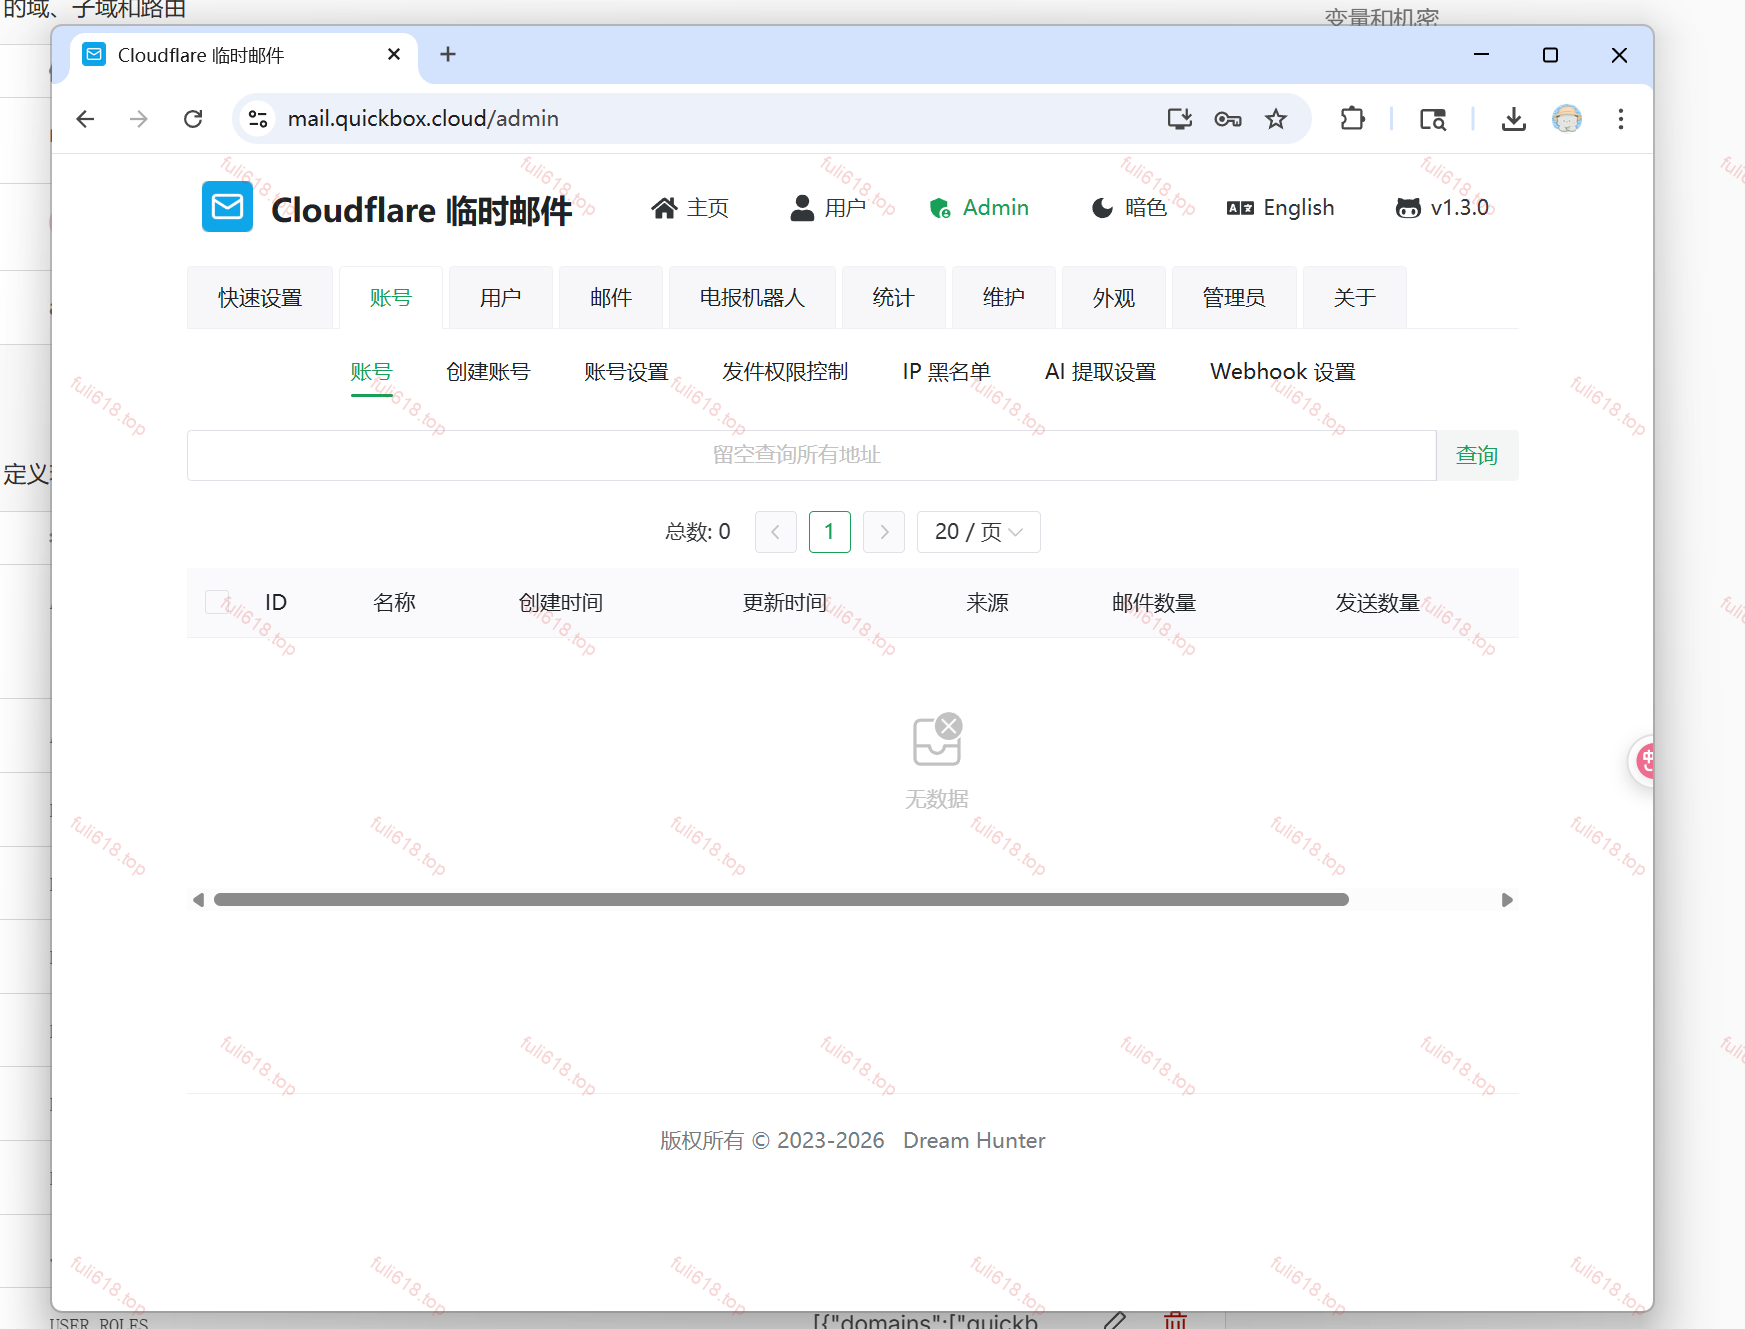
Task: Switch to the 账号设置 sub-tab
Action: 626,372
